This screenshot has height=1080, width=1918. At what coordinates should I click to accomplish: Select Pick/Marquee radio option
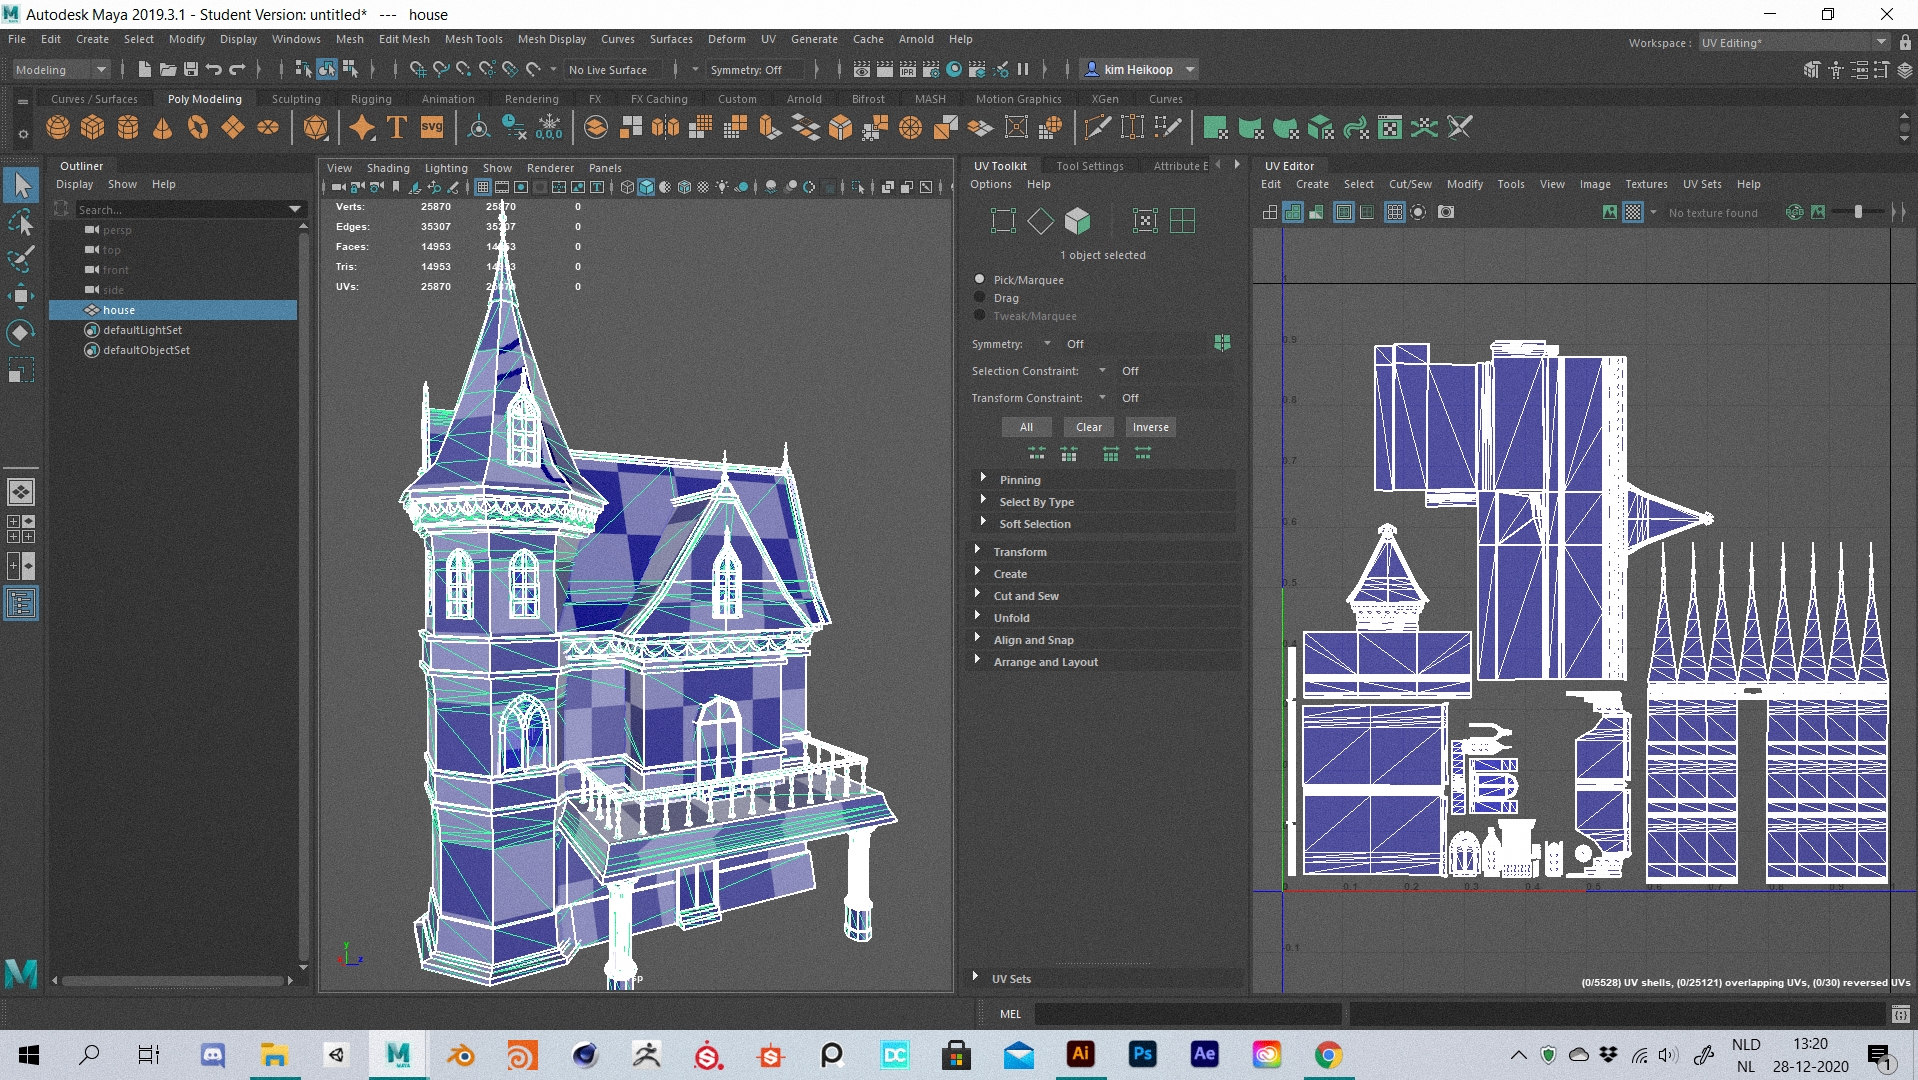point(980,280)
